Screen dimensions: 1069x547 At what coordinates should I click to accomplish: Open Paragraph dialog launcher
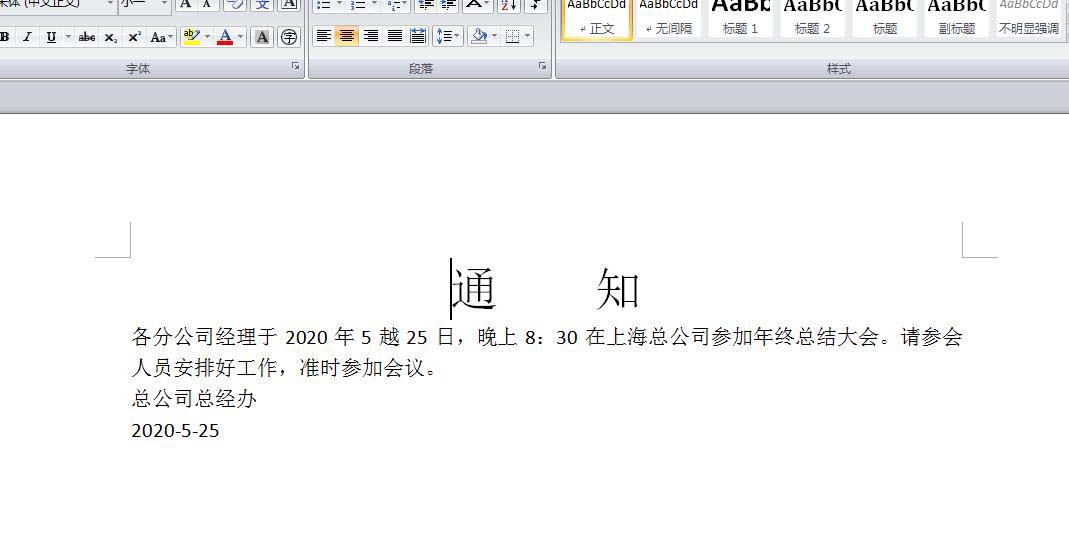(542, 66)
